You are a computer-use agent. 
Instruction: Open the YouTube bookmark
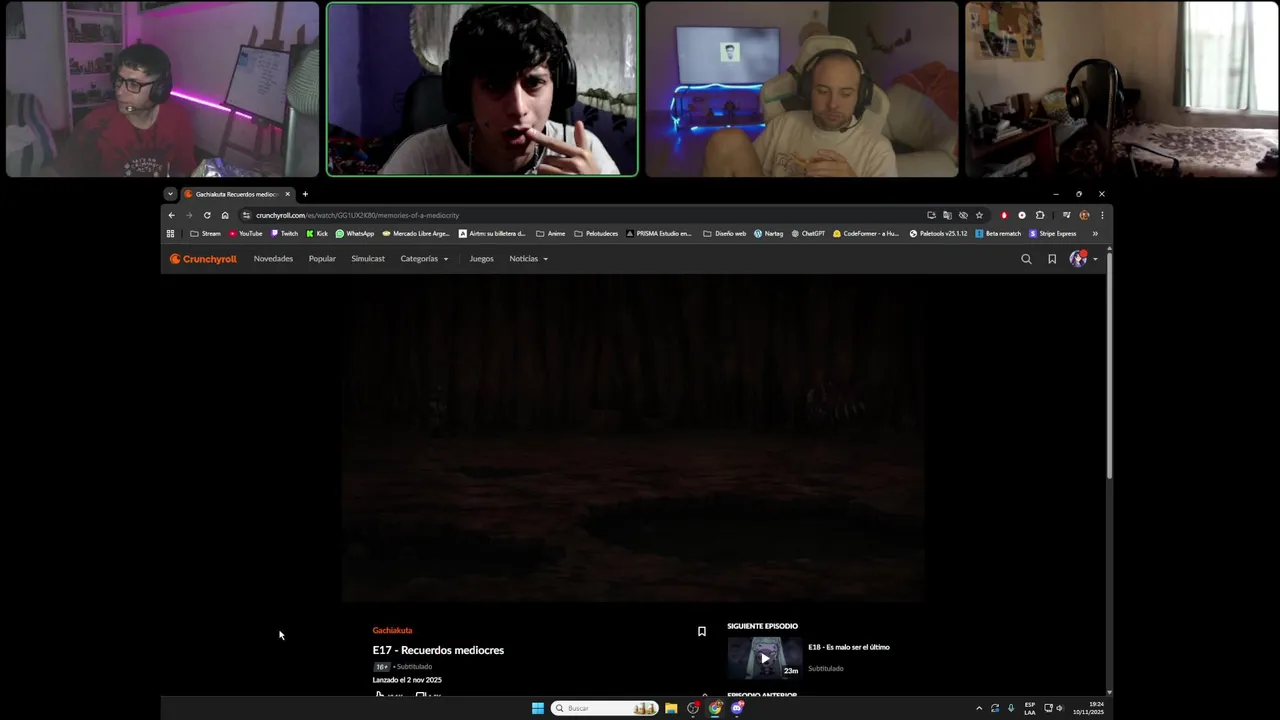click(246, 234)
